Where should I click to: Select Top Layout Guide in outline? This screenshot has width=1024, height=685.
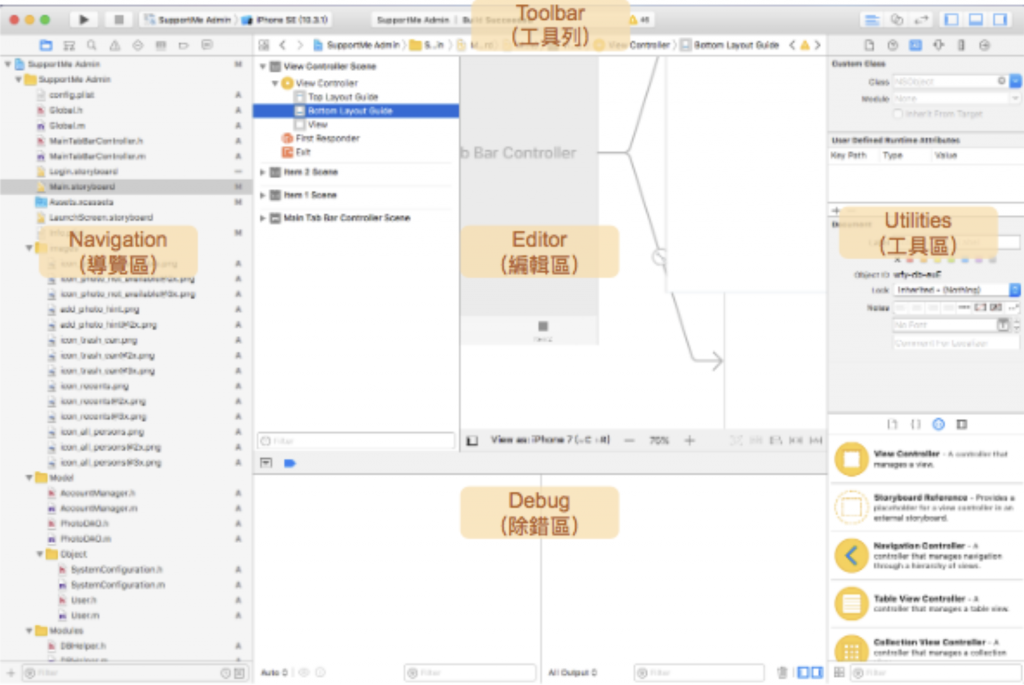tap(343, 97)
